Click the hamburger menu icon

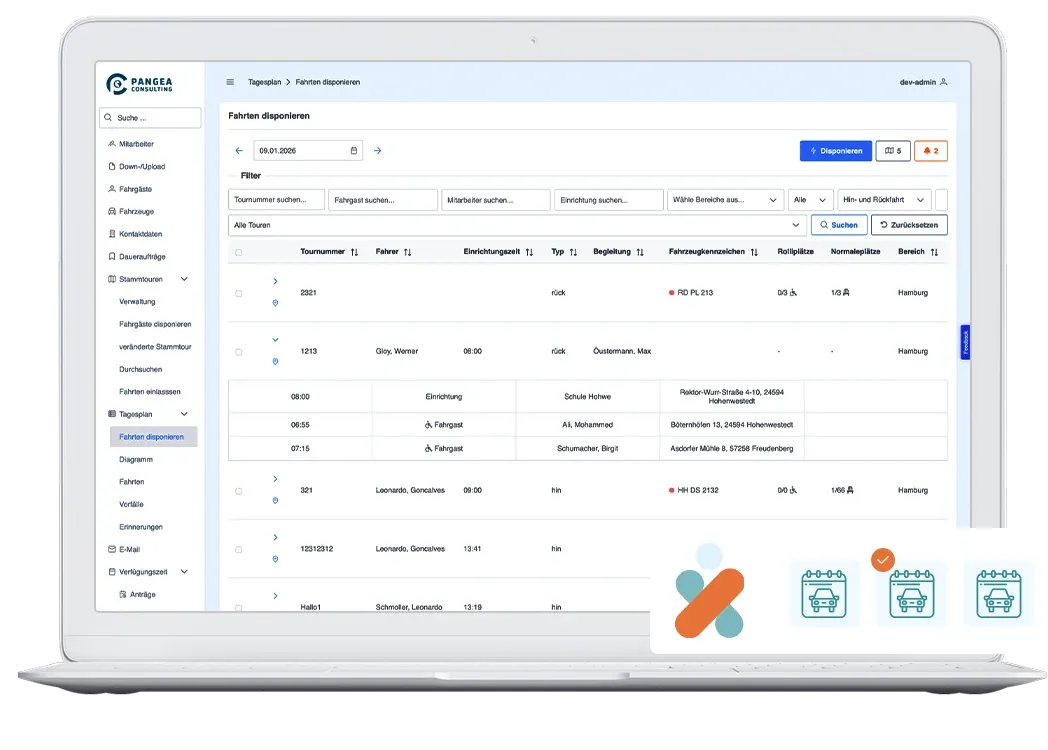click(x=230, y=82)
